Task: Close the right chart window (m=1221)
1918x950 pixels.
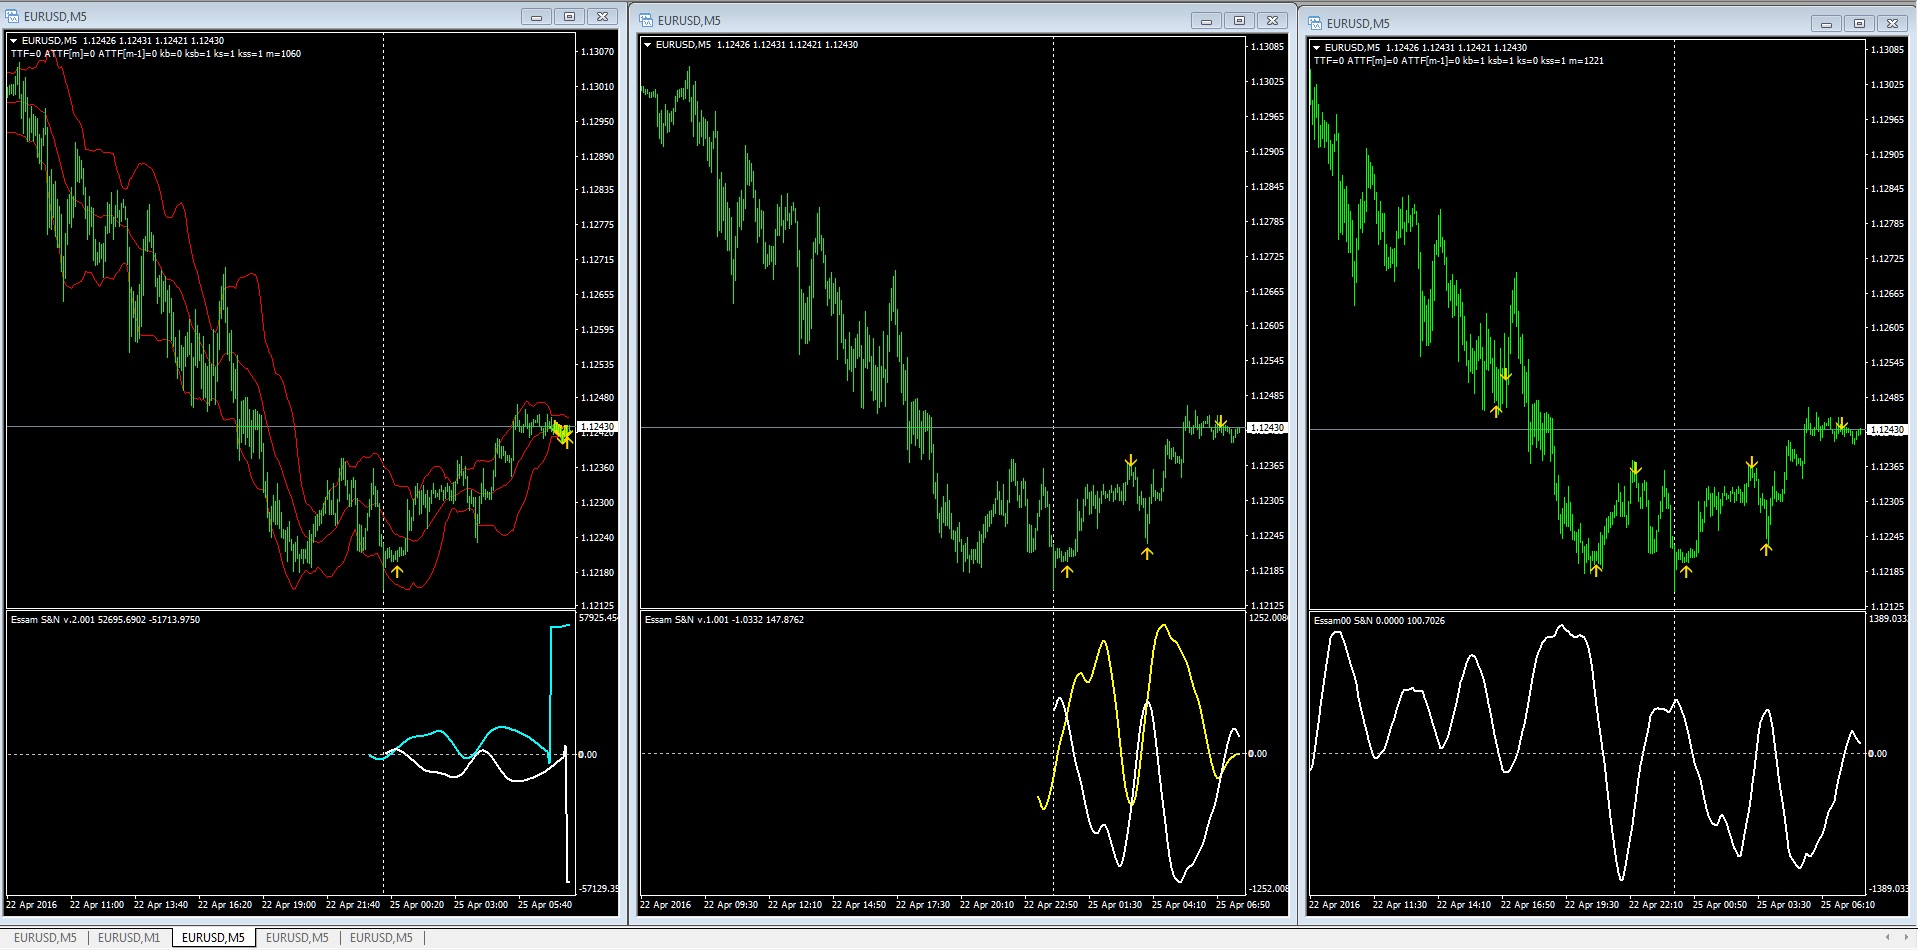Action: pyautogui.click(x=1892, y=24)
